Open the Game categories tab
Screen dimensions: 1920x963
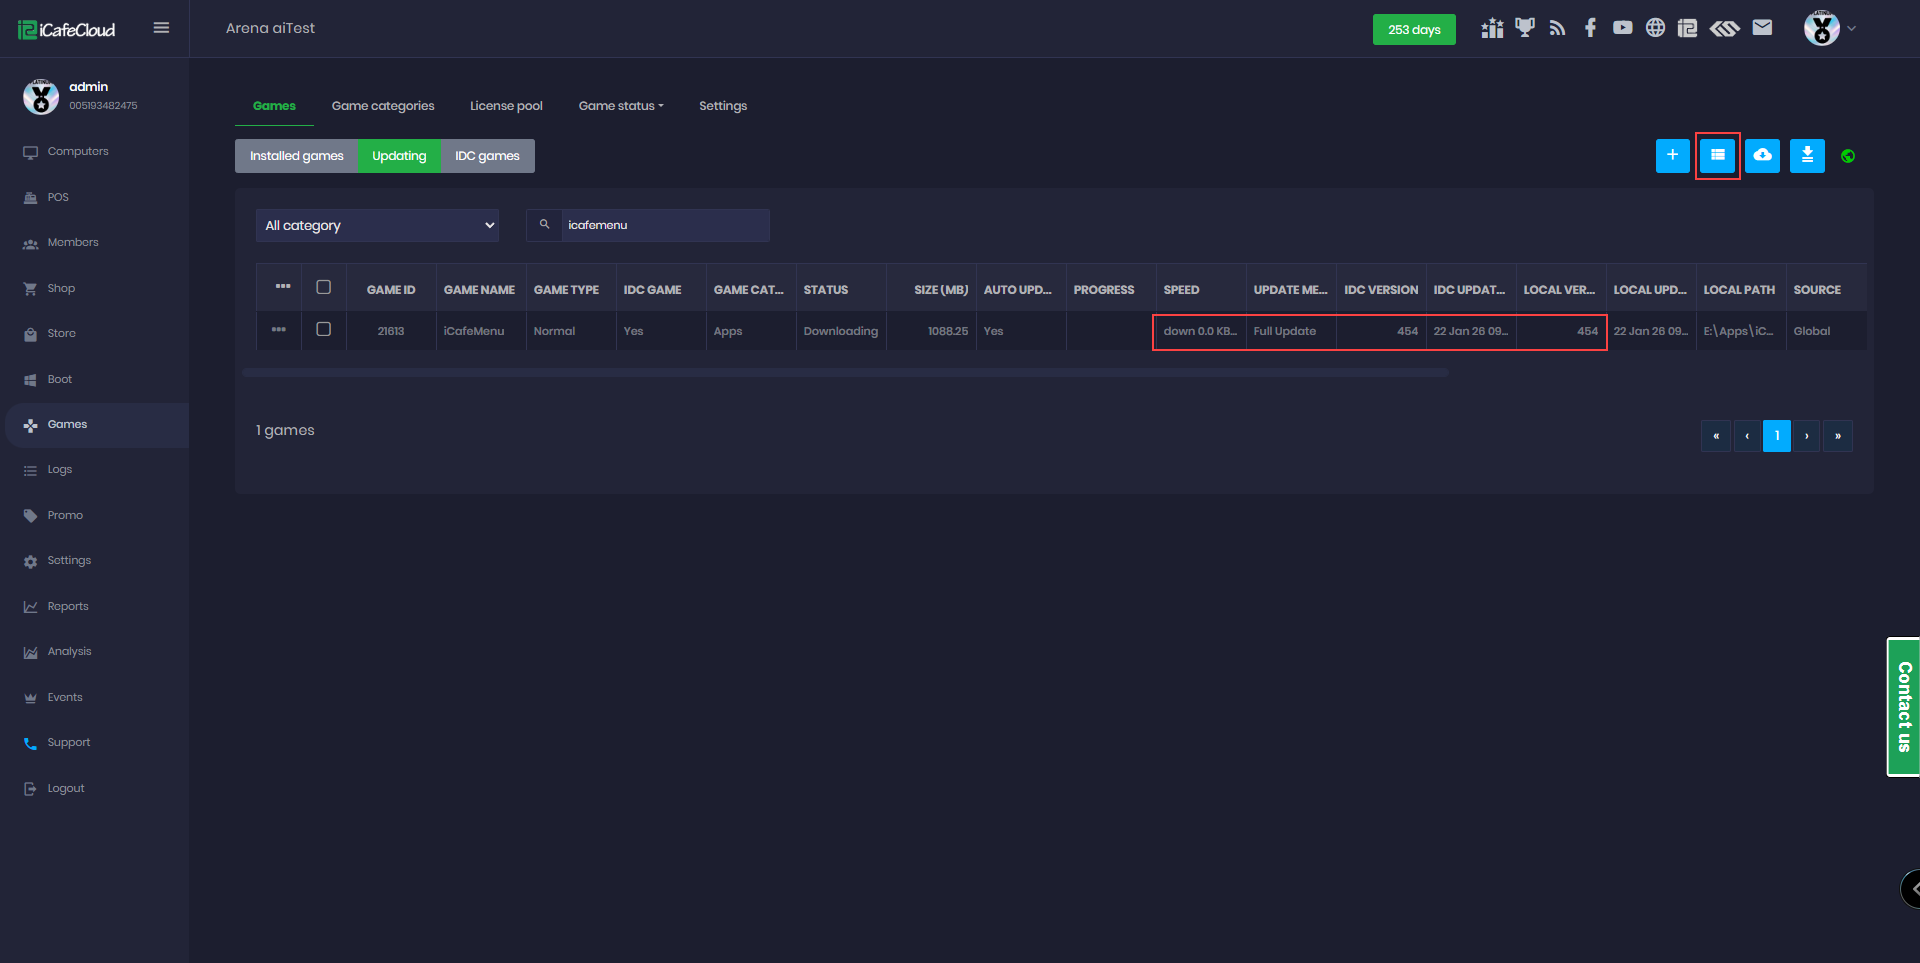[383, 106]
